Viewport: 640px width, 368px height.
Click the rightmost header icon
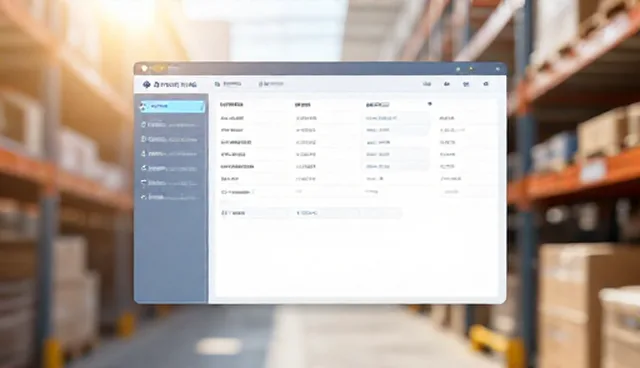tap(486, 84)
